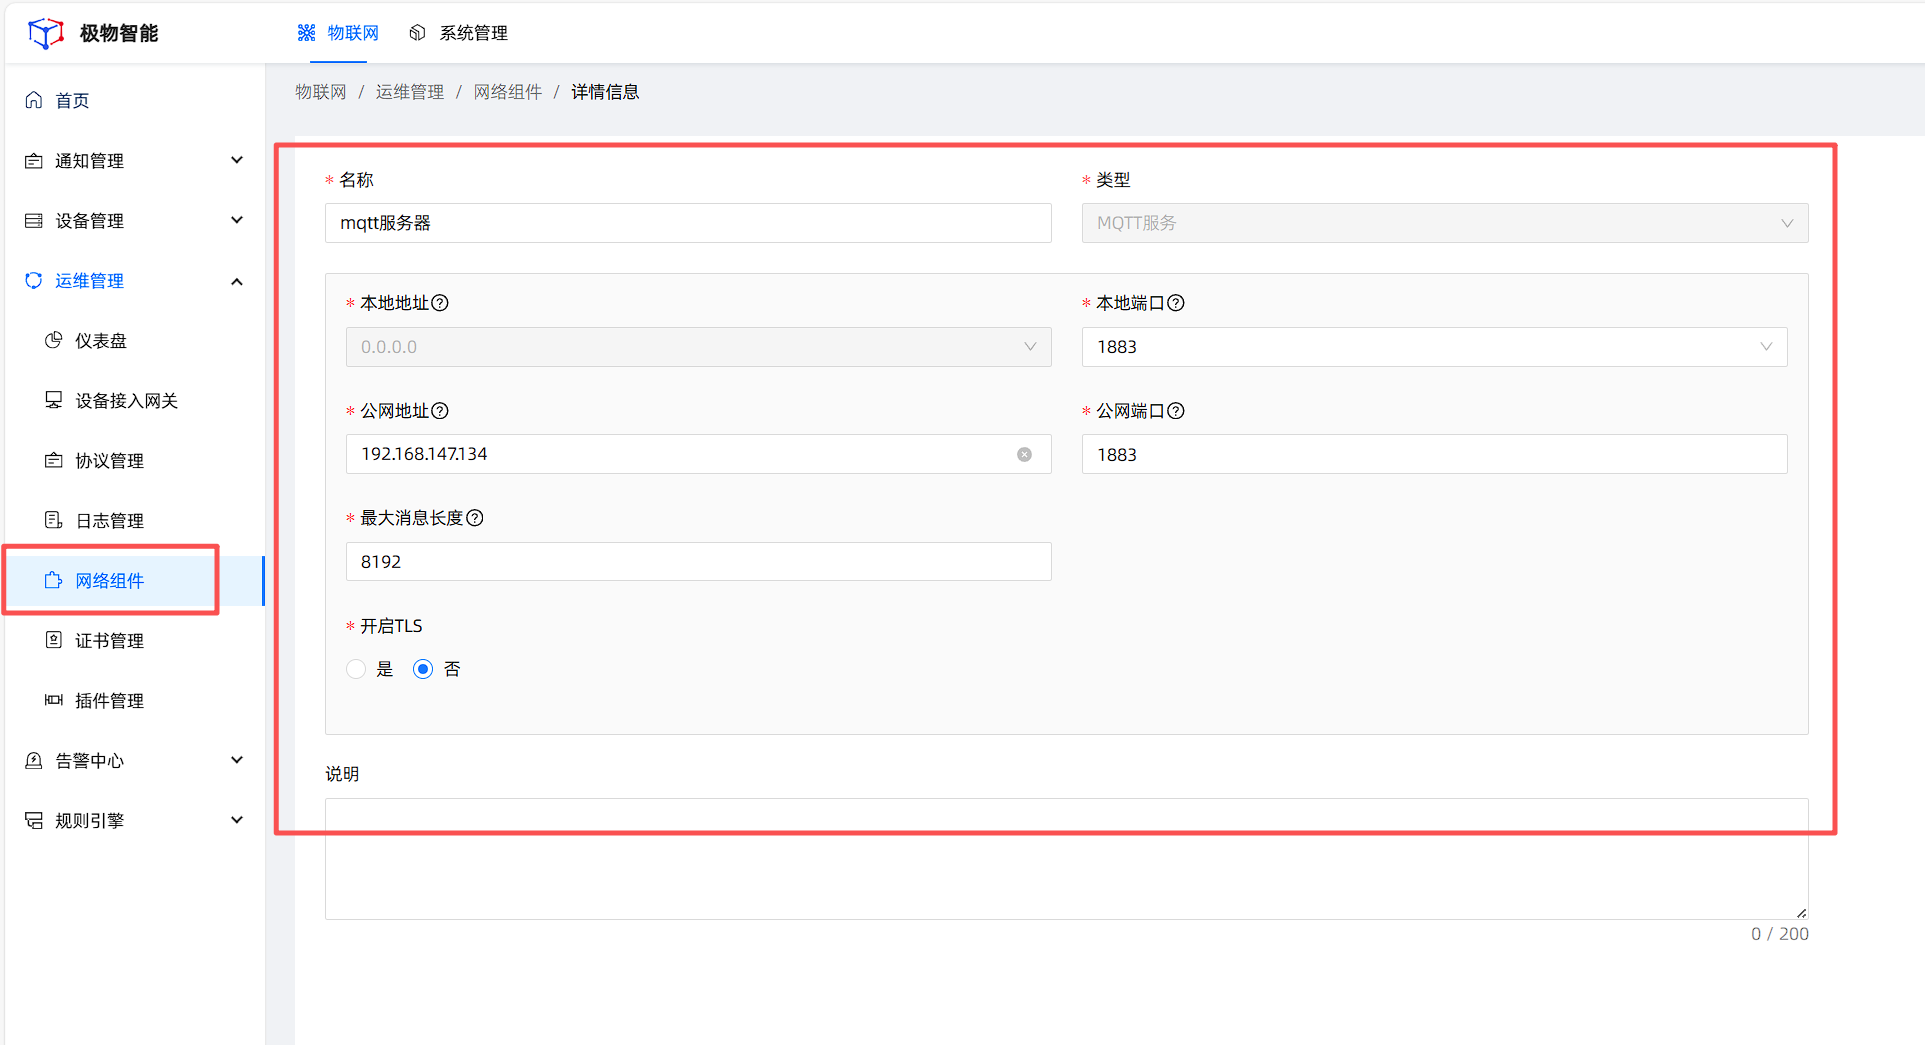The image size is (1925, 1045).
Task: Open the 本地端口 1883 dropdown
Action: 1434,347
